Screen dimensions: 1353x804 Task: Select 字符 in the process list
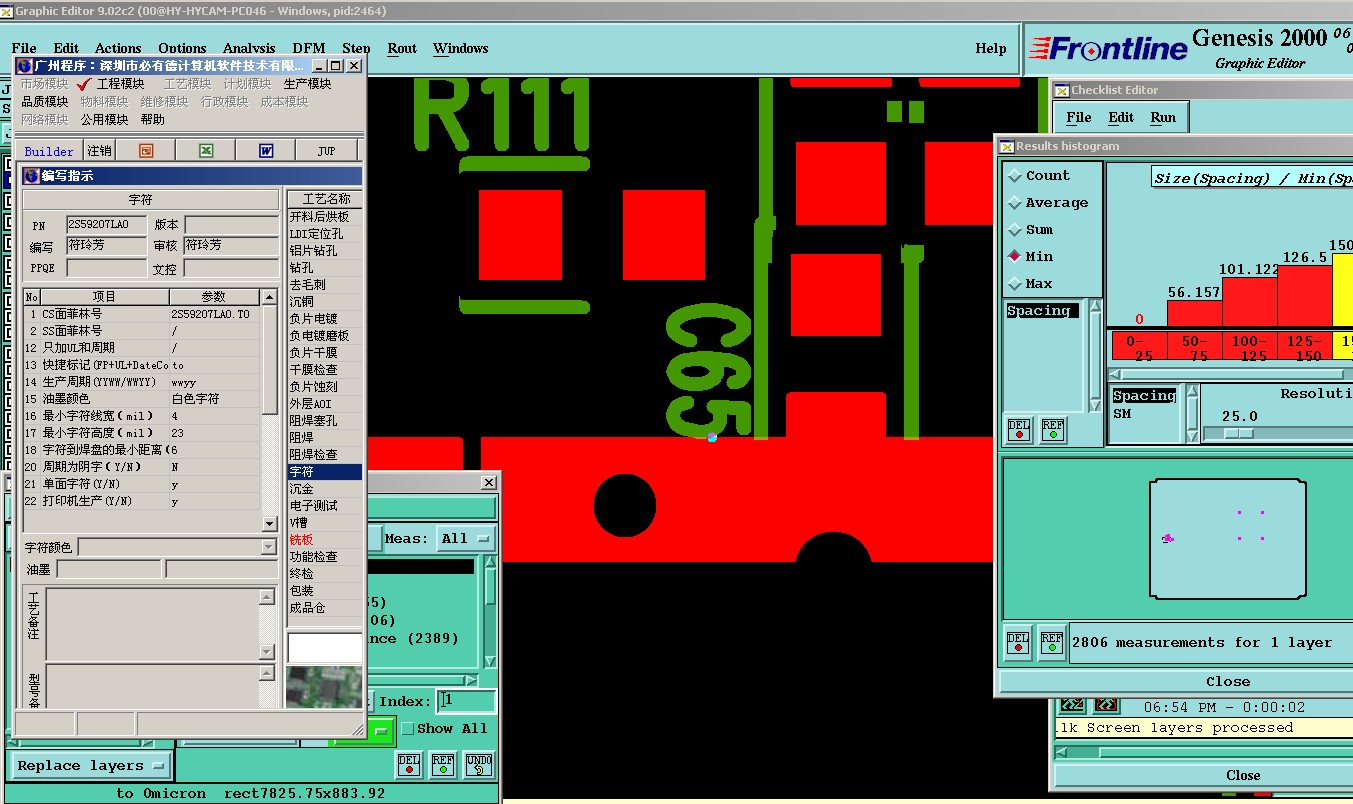click(325, 471)
